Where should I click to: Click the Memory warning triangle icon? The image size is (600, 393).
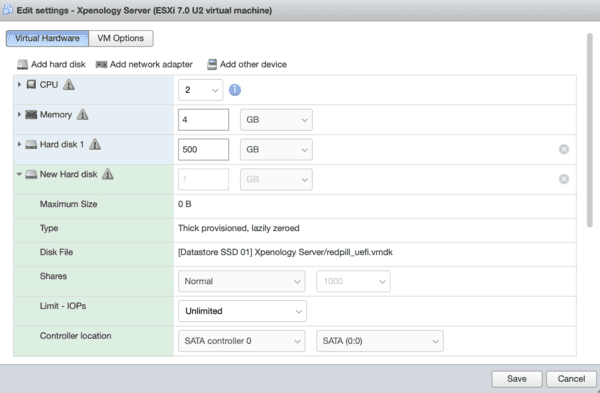pyautogui.click(x=82, y=114)
